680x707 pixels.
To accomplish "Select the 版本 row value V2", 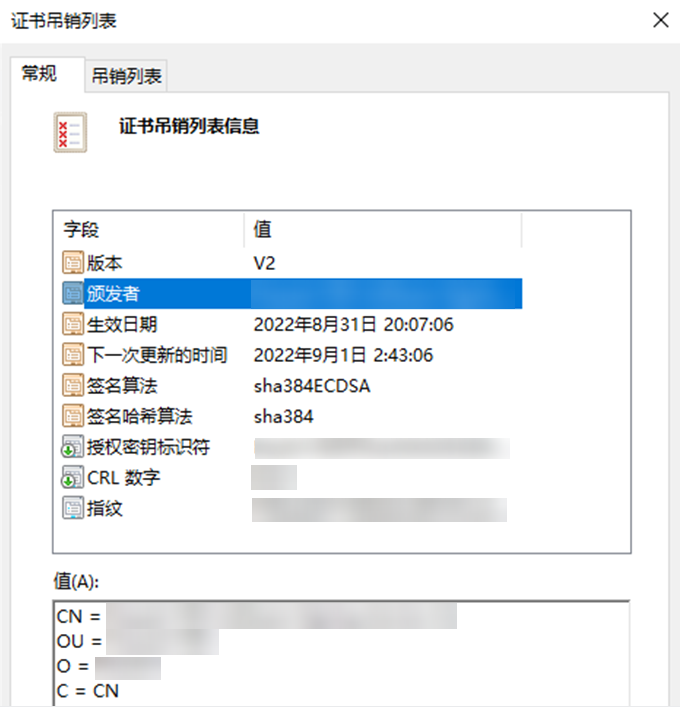I will click(x=264, y=263).
